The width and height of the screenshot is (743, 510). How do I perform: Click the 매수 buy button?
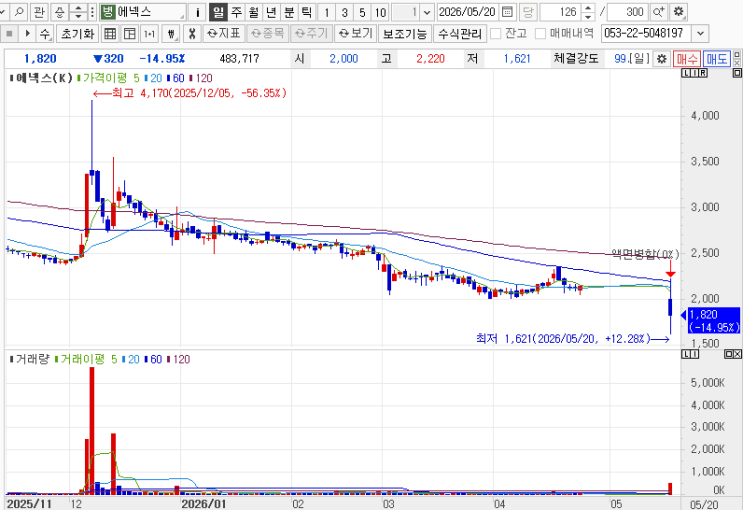point(687,59)
